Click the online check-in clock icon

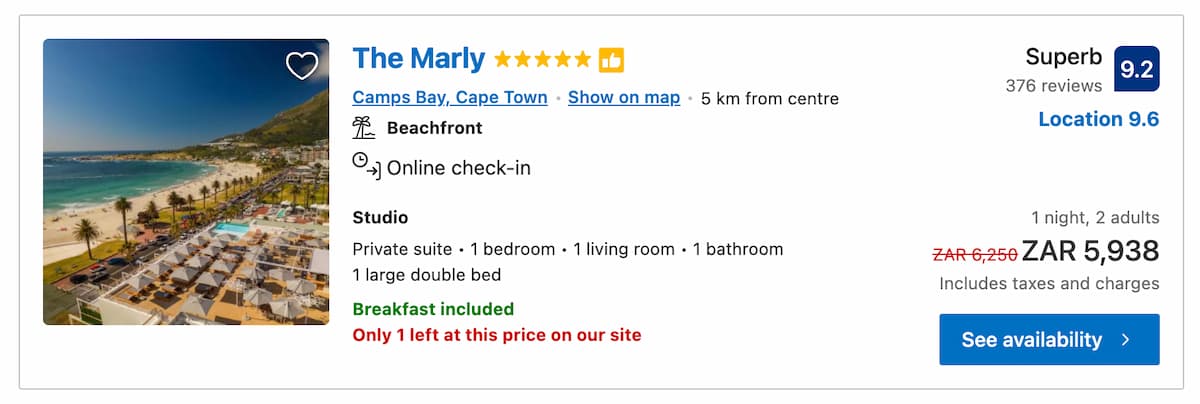pos(366,166)
